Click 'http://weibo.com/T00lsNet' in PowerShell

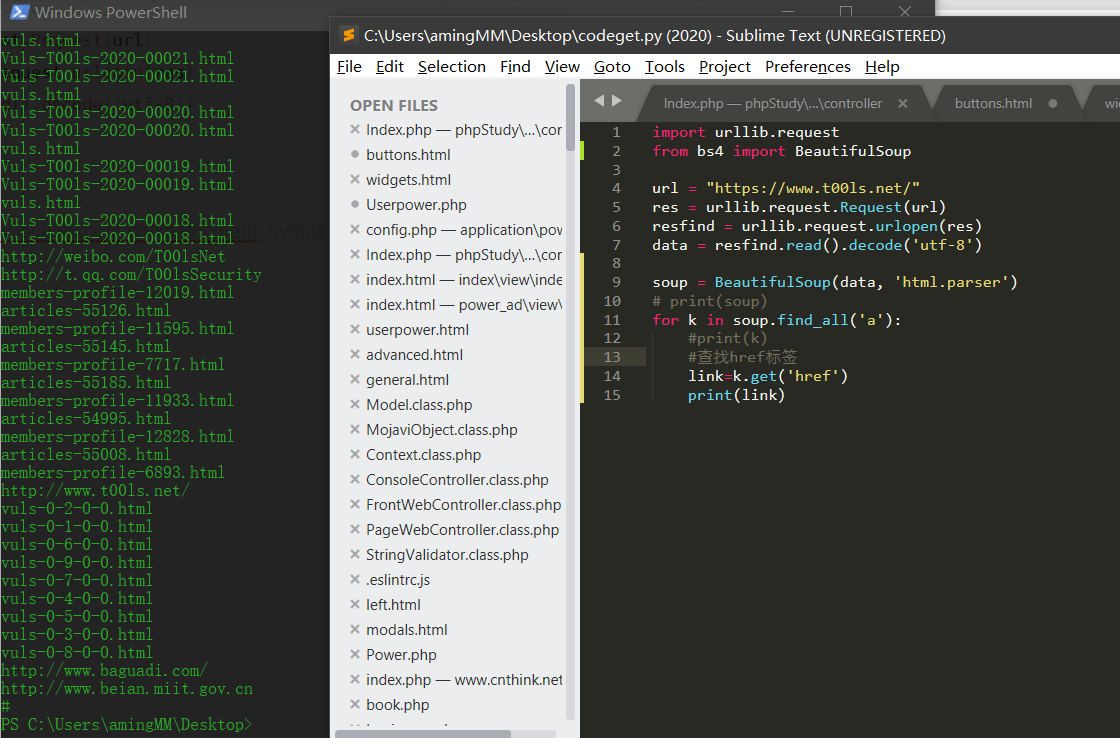[x=113, y=256]
